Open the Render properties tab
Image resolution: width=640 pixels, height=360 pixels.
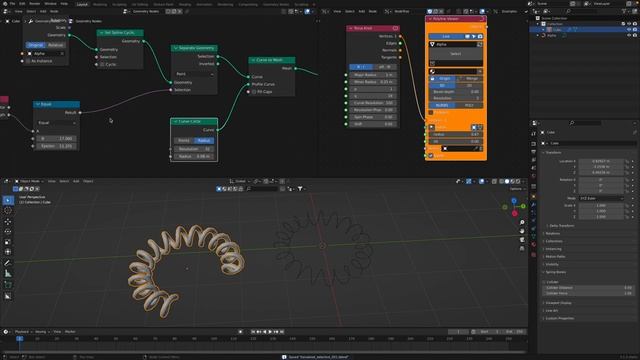[533, 144]
